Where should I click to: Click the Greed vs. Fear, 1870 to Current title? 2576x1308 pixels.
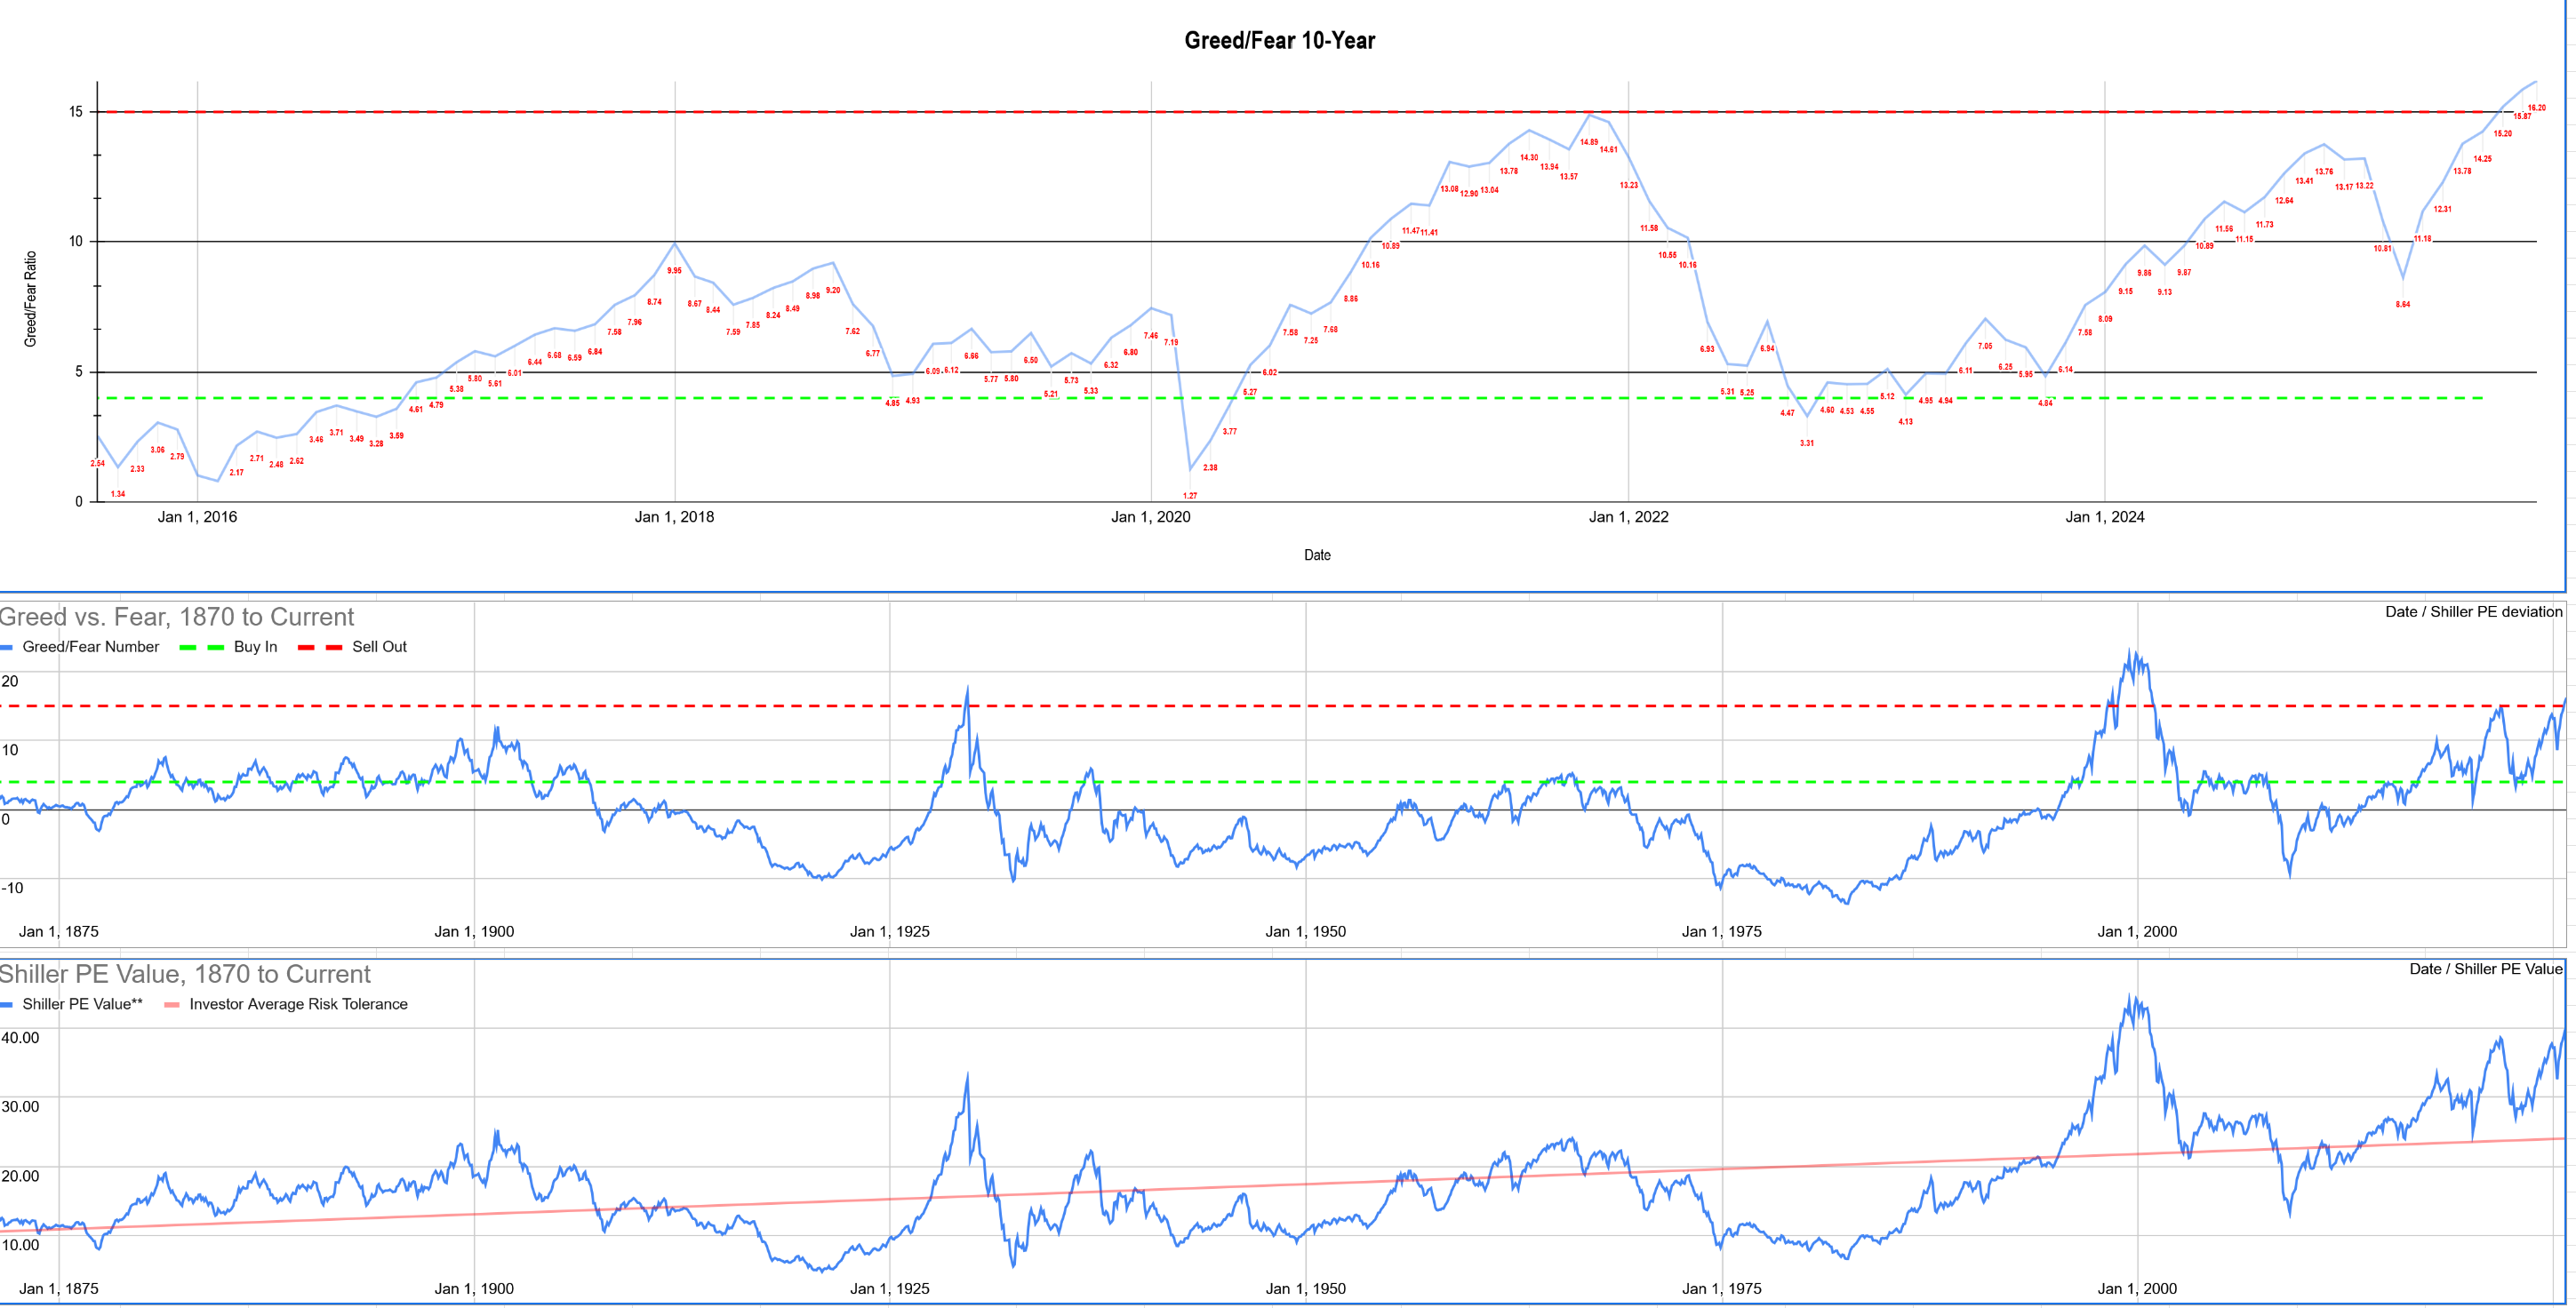(x=177, y=617)
